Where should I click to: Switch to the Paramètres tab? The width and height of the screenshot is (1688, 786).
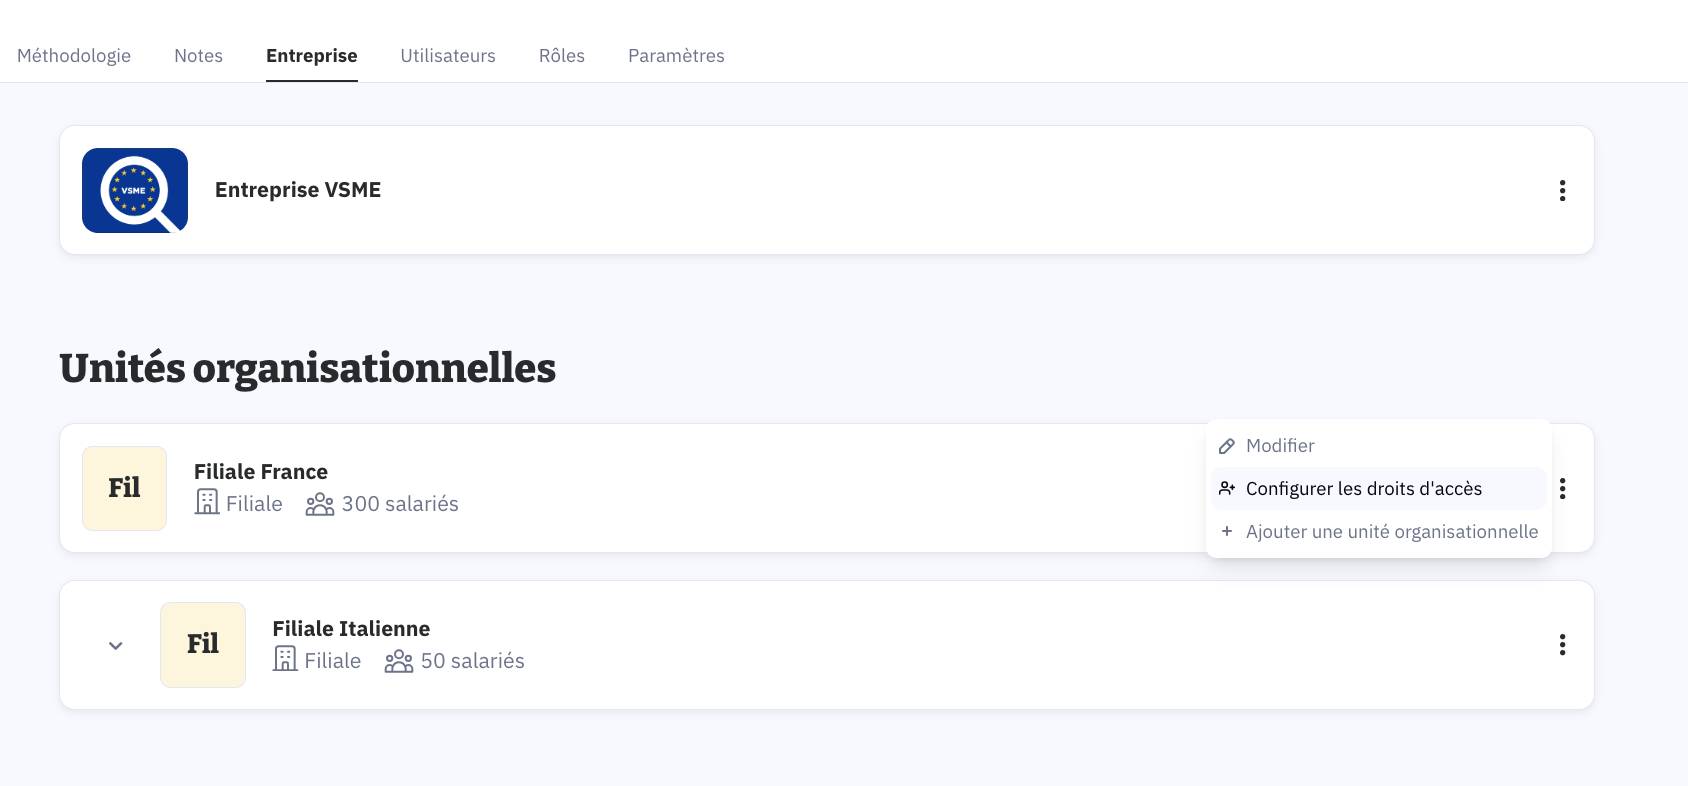[x=676, y=56]
